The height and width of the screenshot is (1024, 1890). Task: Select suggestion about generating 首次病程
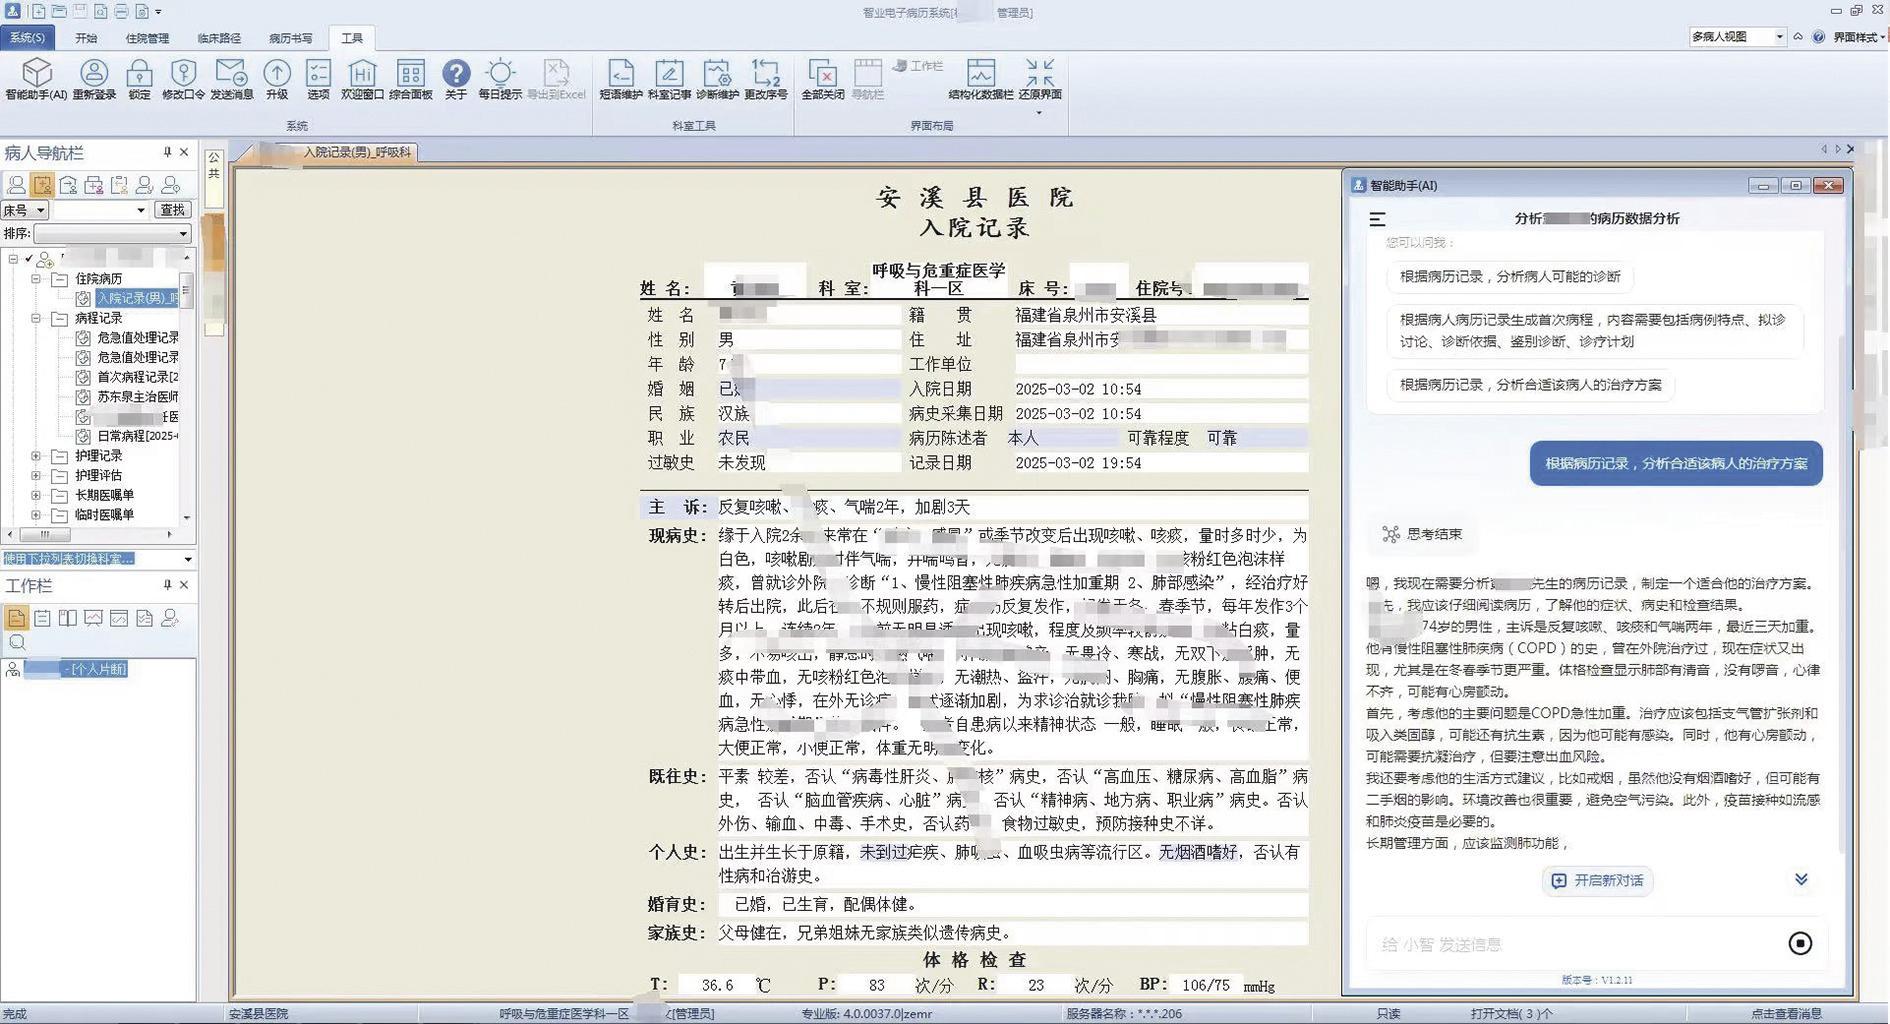(x=1594, y=331)
